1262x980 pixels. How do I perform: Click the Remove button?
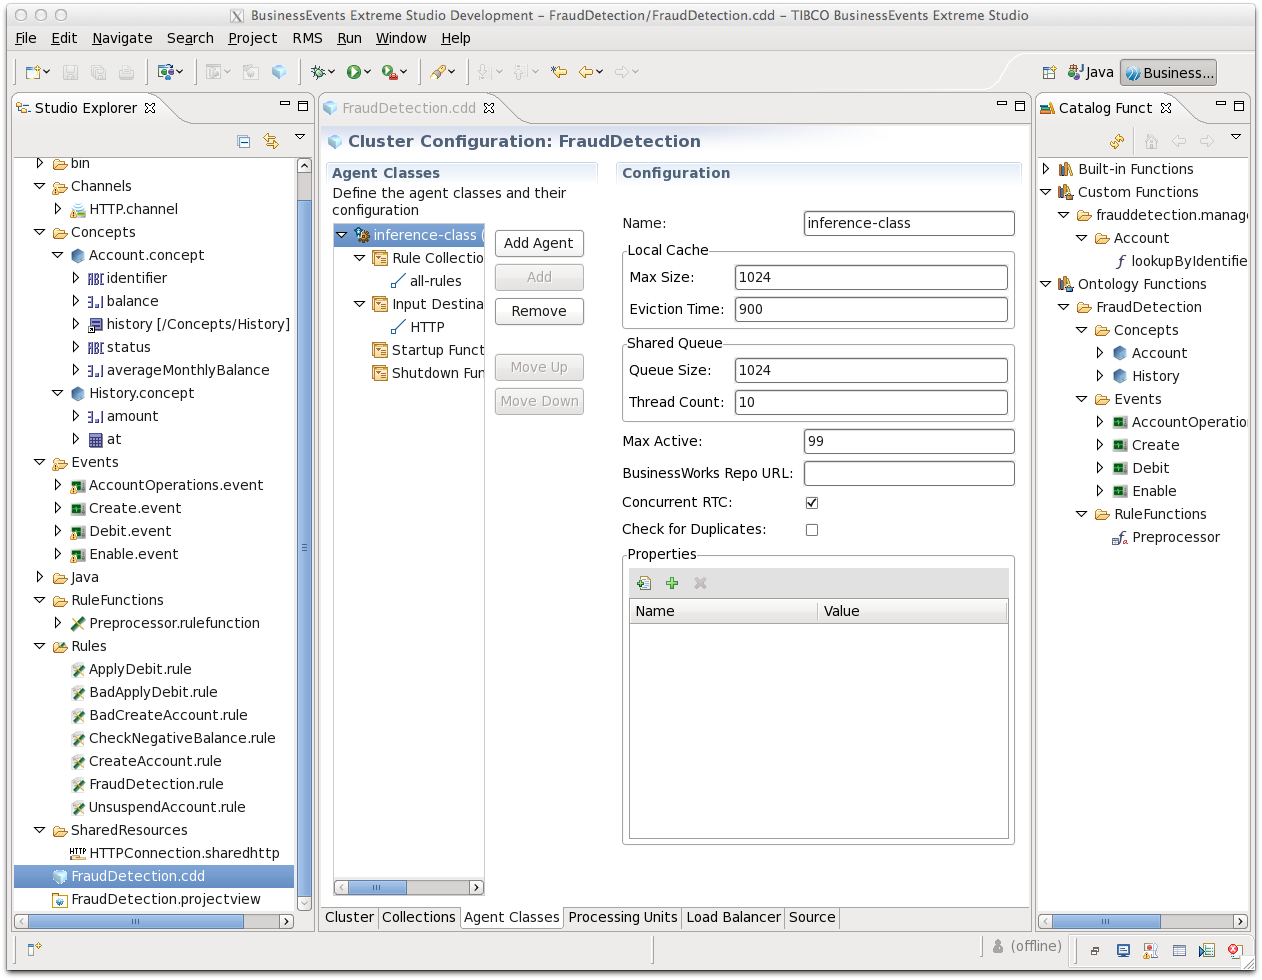539,311
